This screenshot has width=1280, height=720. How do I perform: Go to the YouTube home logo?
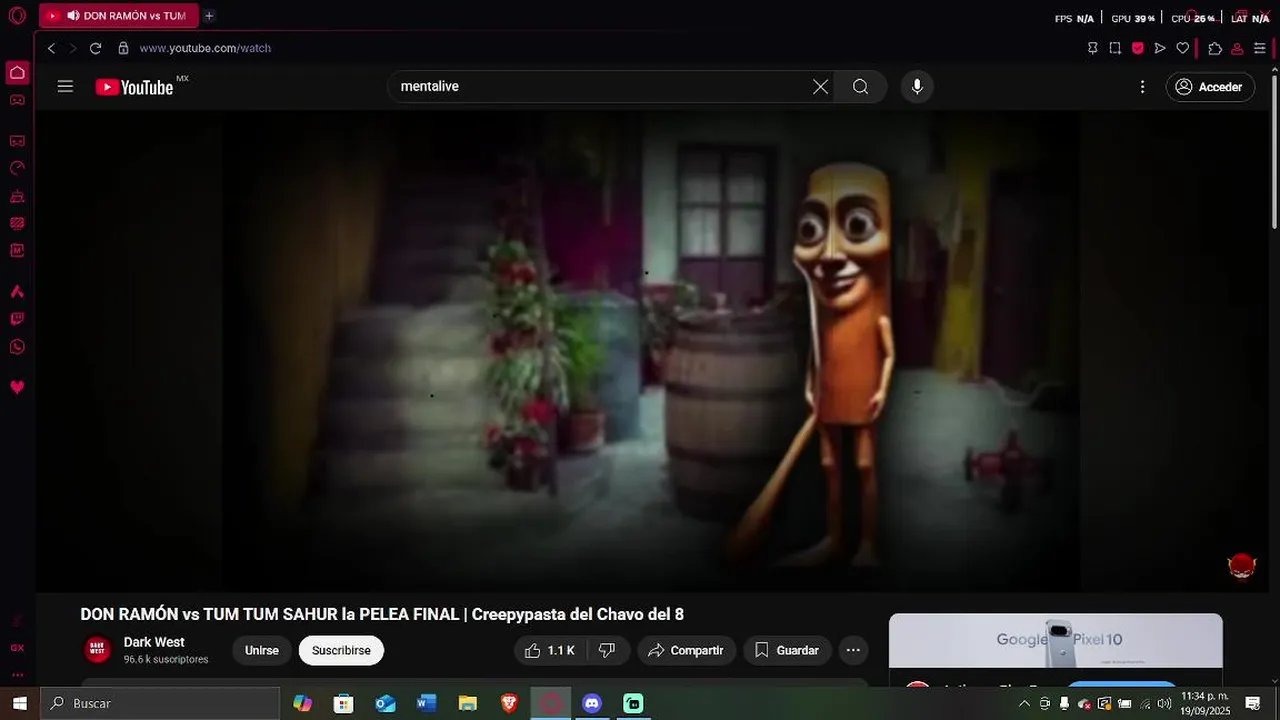pyautogui.click(x=135, y=87)
